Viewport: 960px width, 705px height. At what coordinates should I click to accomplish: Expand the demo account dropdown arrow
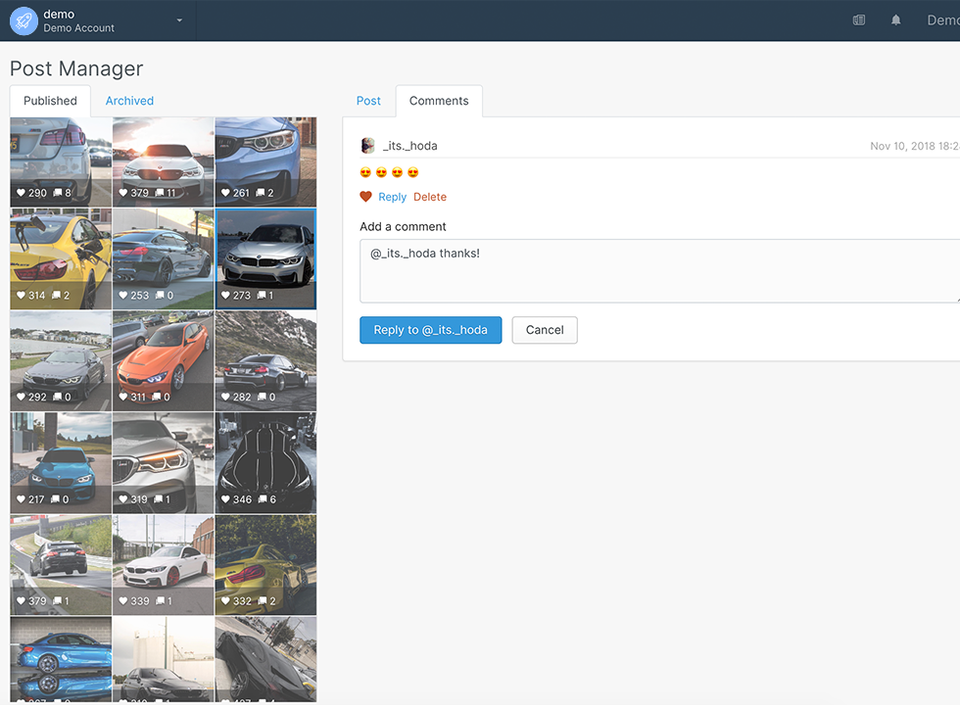pos(179,21)
